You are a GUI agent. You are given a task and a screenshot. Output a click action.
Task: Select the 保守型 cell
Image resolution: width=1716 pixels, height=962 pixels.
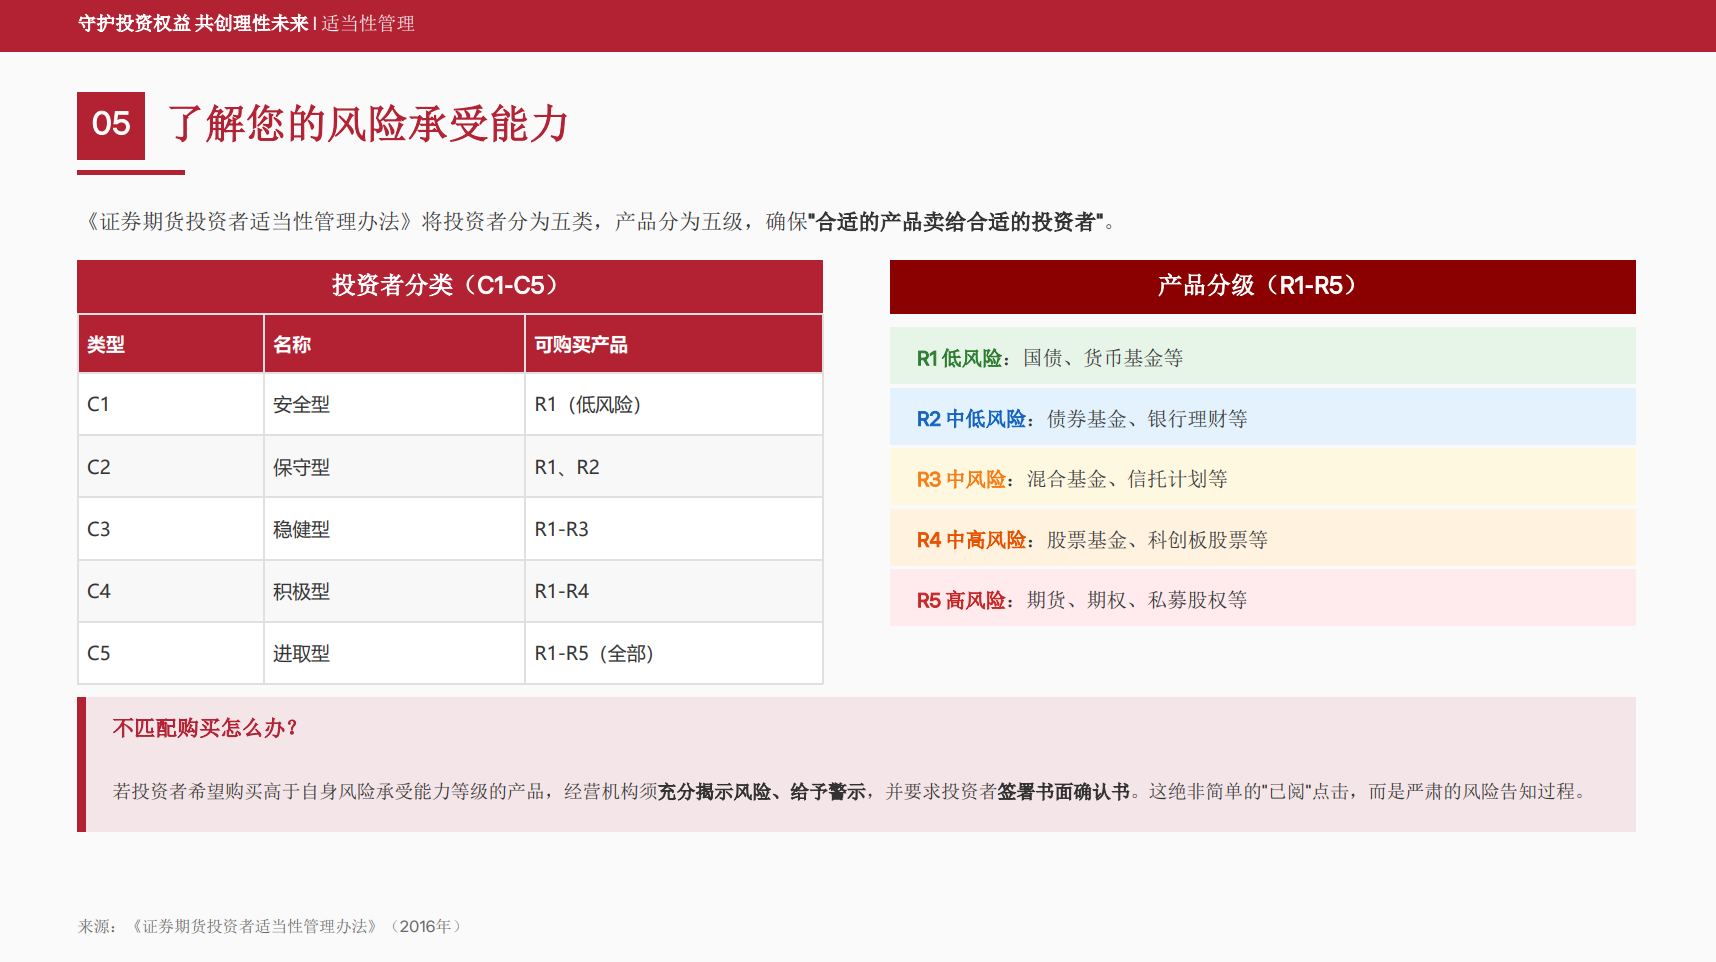pyautogui.click(x=394, y=467)
